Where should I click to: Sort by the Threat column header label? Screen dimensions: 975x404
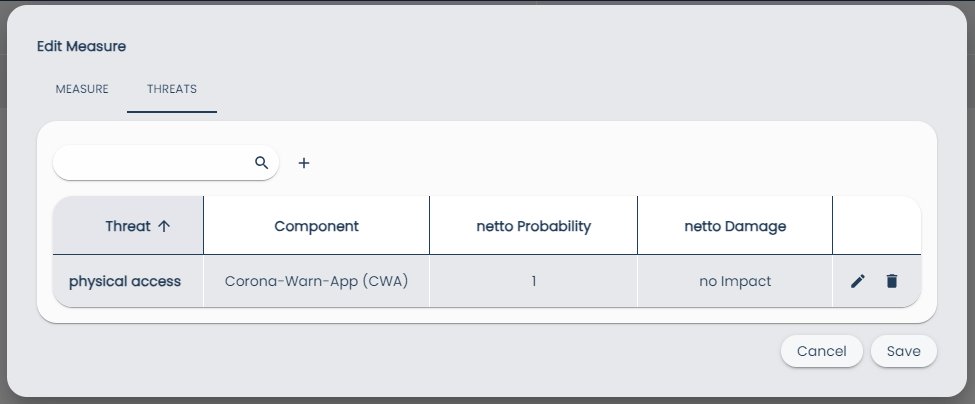127,226
